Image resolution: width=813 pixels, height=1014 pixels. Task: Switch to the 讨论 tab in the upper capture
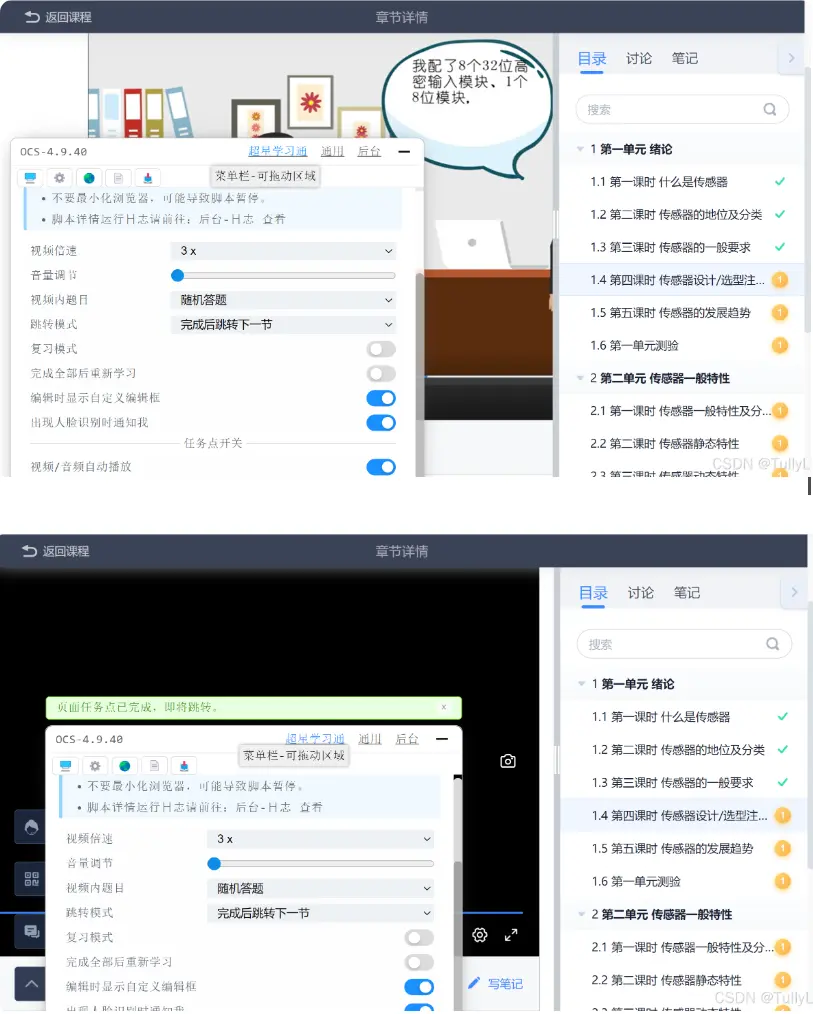[x=639, y=59]
